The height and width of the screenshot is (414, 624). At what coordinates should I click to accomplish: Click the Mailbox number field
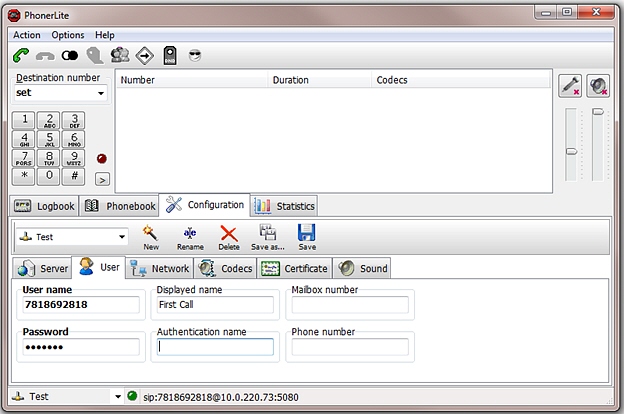[x=350, y=305]
